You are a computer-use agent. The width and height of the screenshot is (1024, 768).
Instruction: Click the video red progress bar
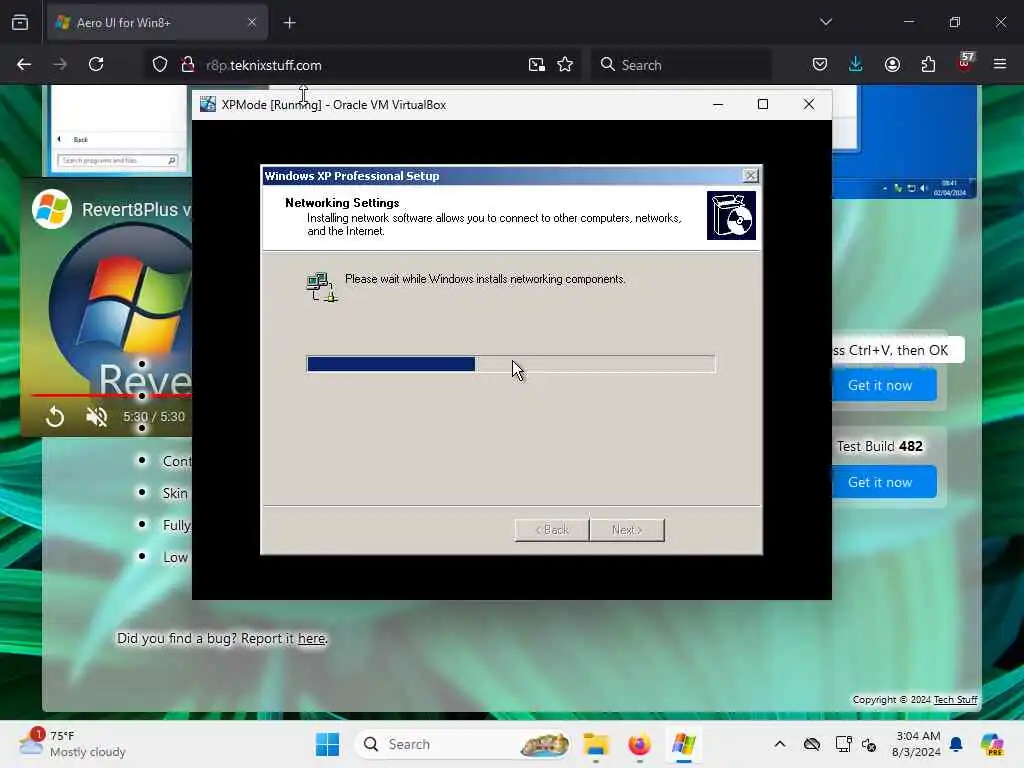pos(111,396)
